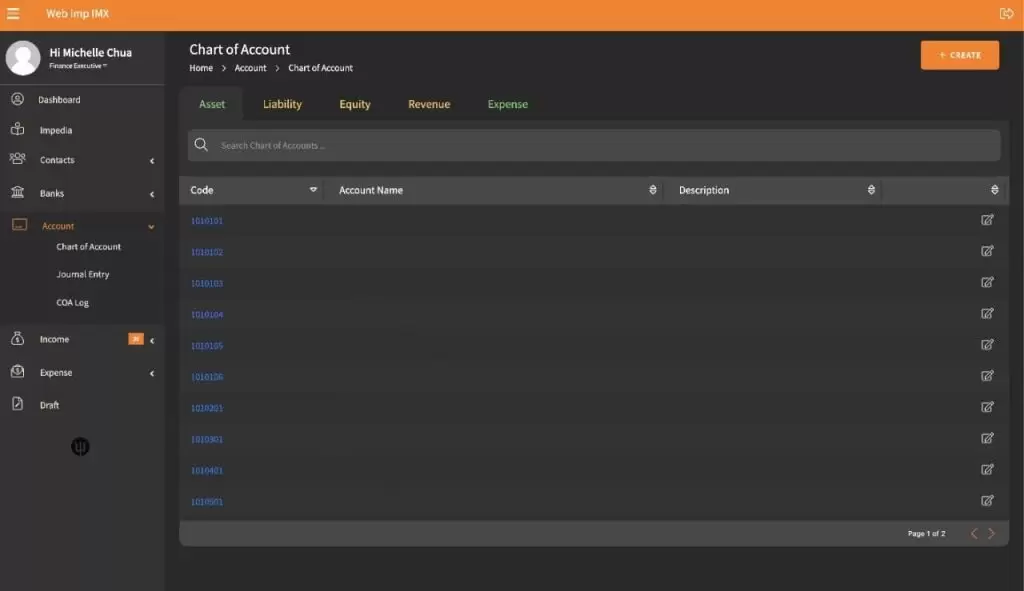The height and width of the screenshot is (591, 1024).
Task: Switch to the Expense tab
Action: [x=507, y=104]
